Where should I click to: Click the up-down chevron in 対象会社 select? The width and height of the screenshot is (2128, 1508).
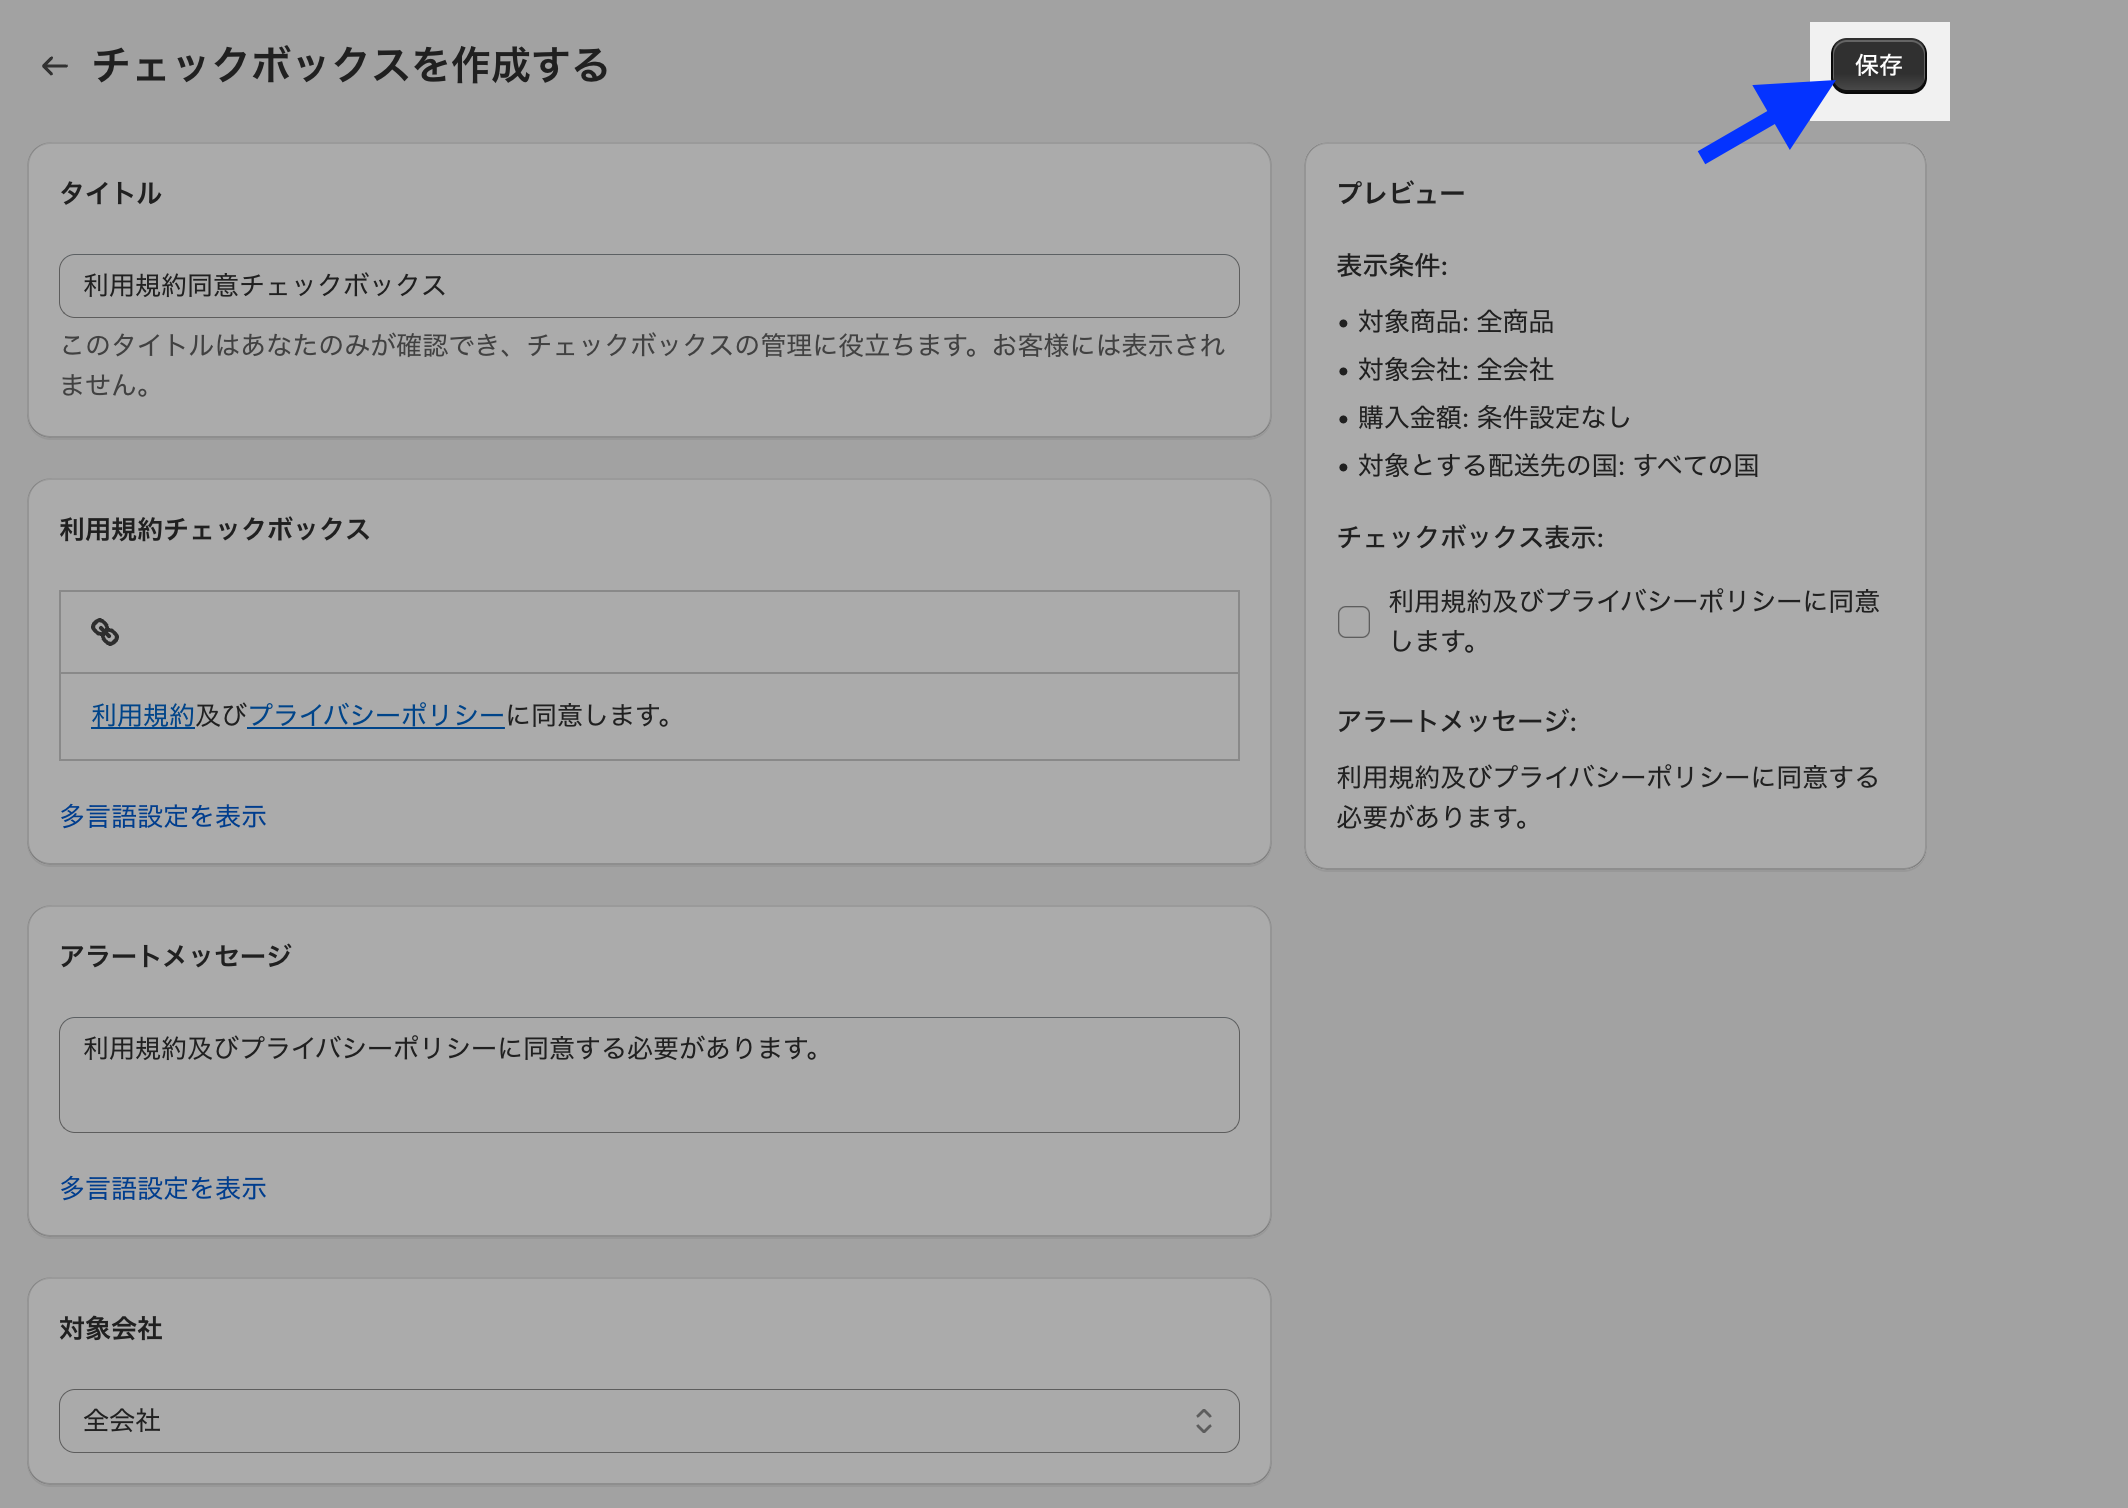pos(1203,1421)
